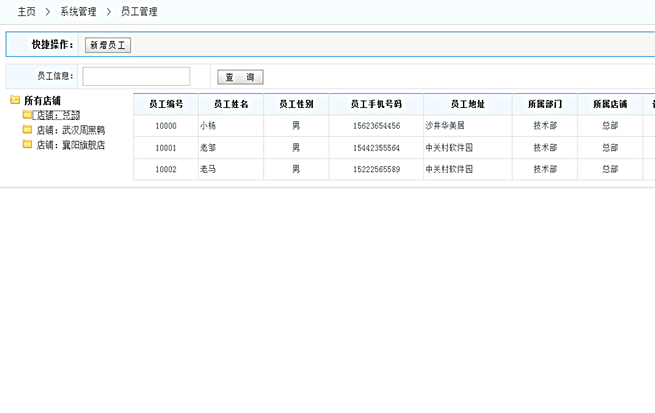Click the 查询 search button
The width and height of the screenshot is (655, 413).
point(240,77)
